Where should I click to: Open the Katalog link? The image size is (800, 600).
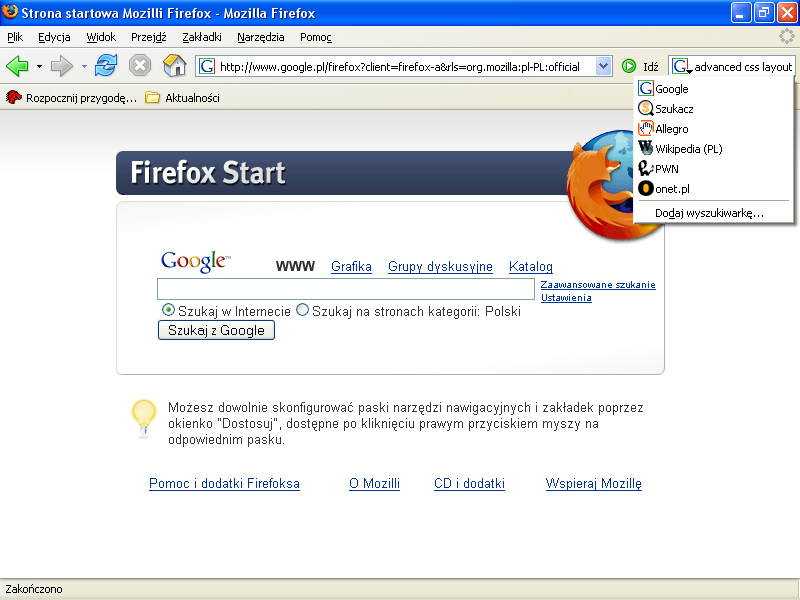(531, 266)
